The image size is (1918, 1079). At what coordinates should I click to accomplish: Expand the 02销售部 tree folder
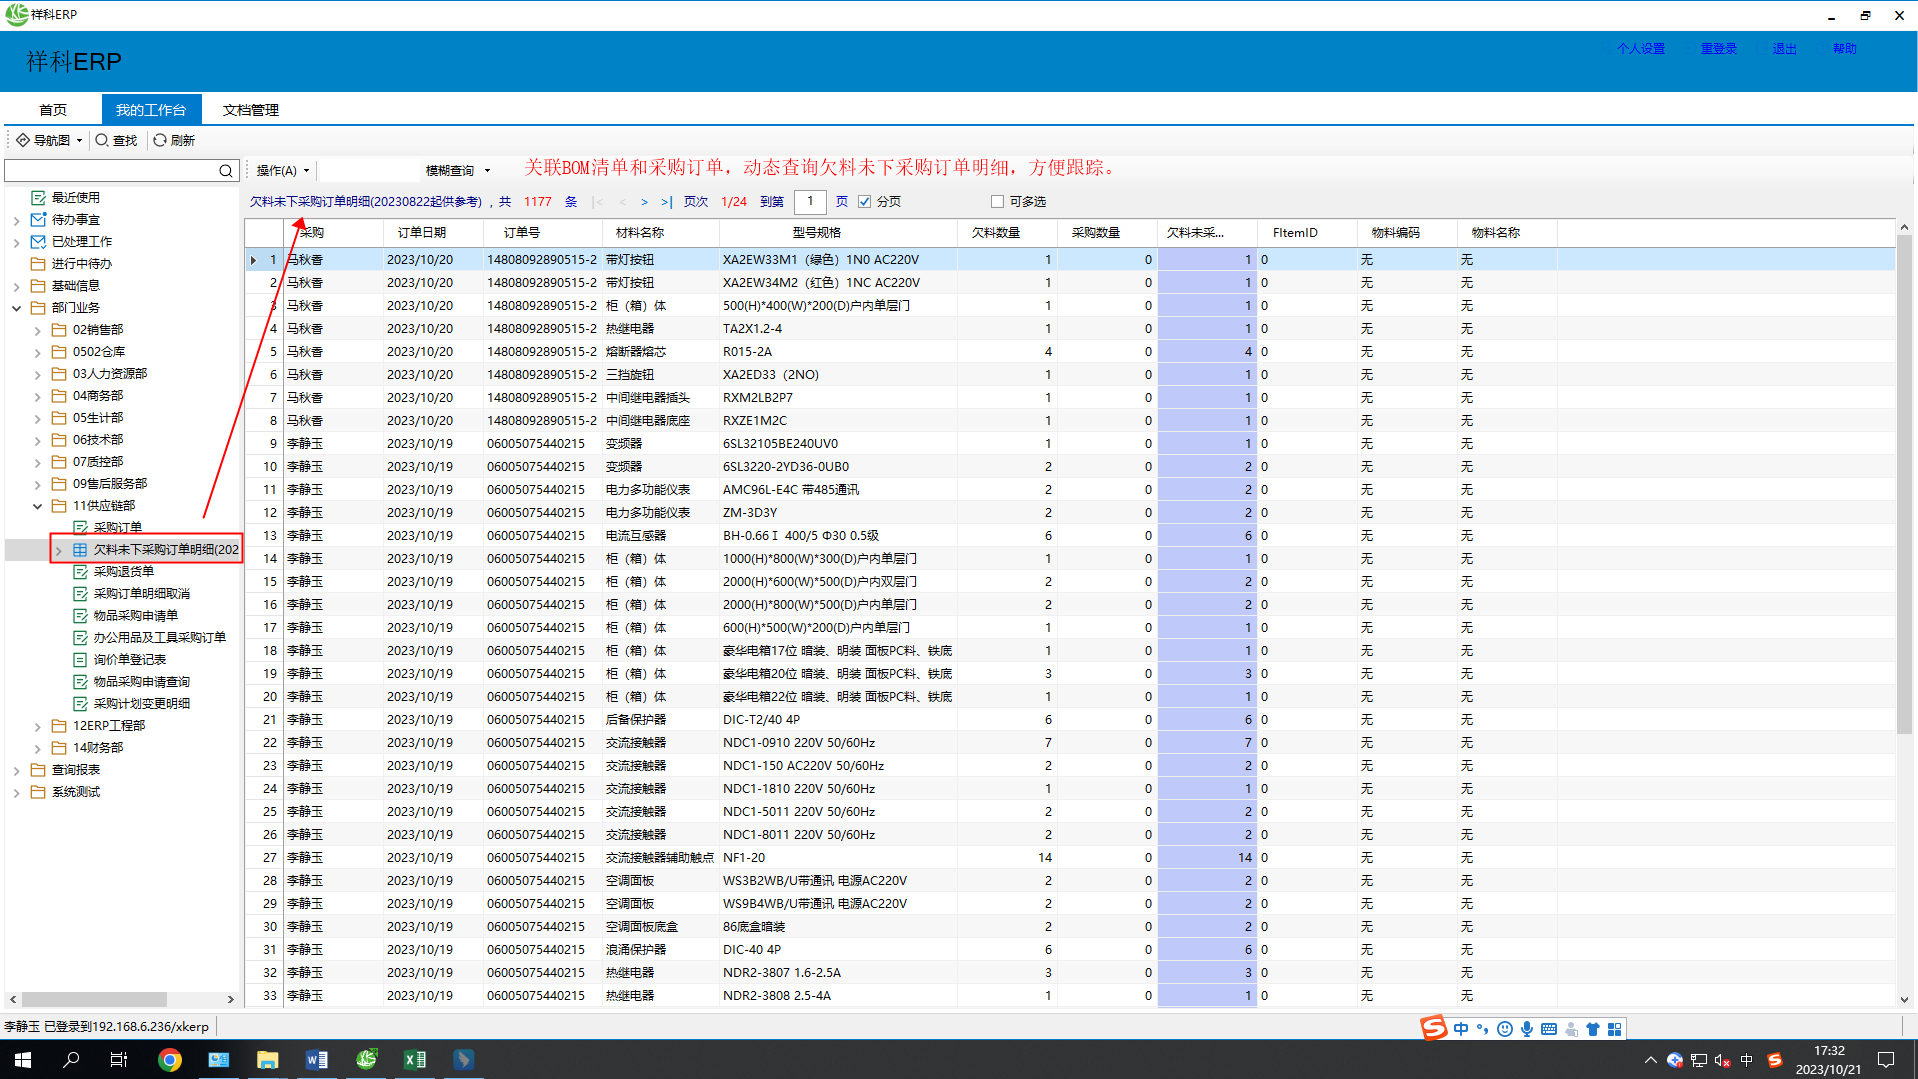(x=38, y=330)
